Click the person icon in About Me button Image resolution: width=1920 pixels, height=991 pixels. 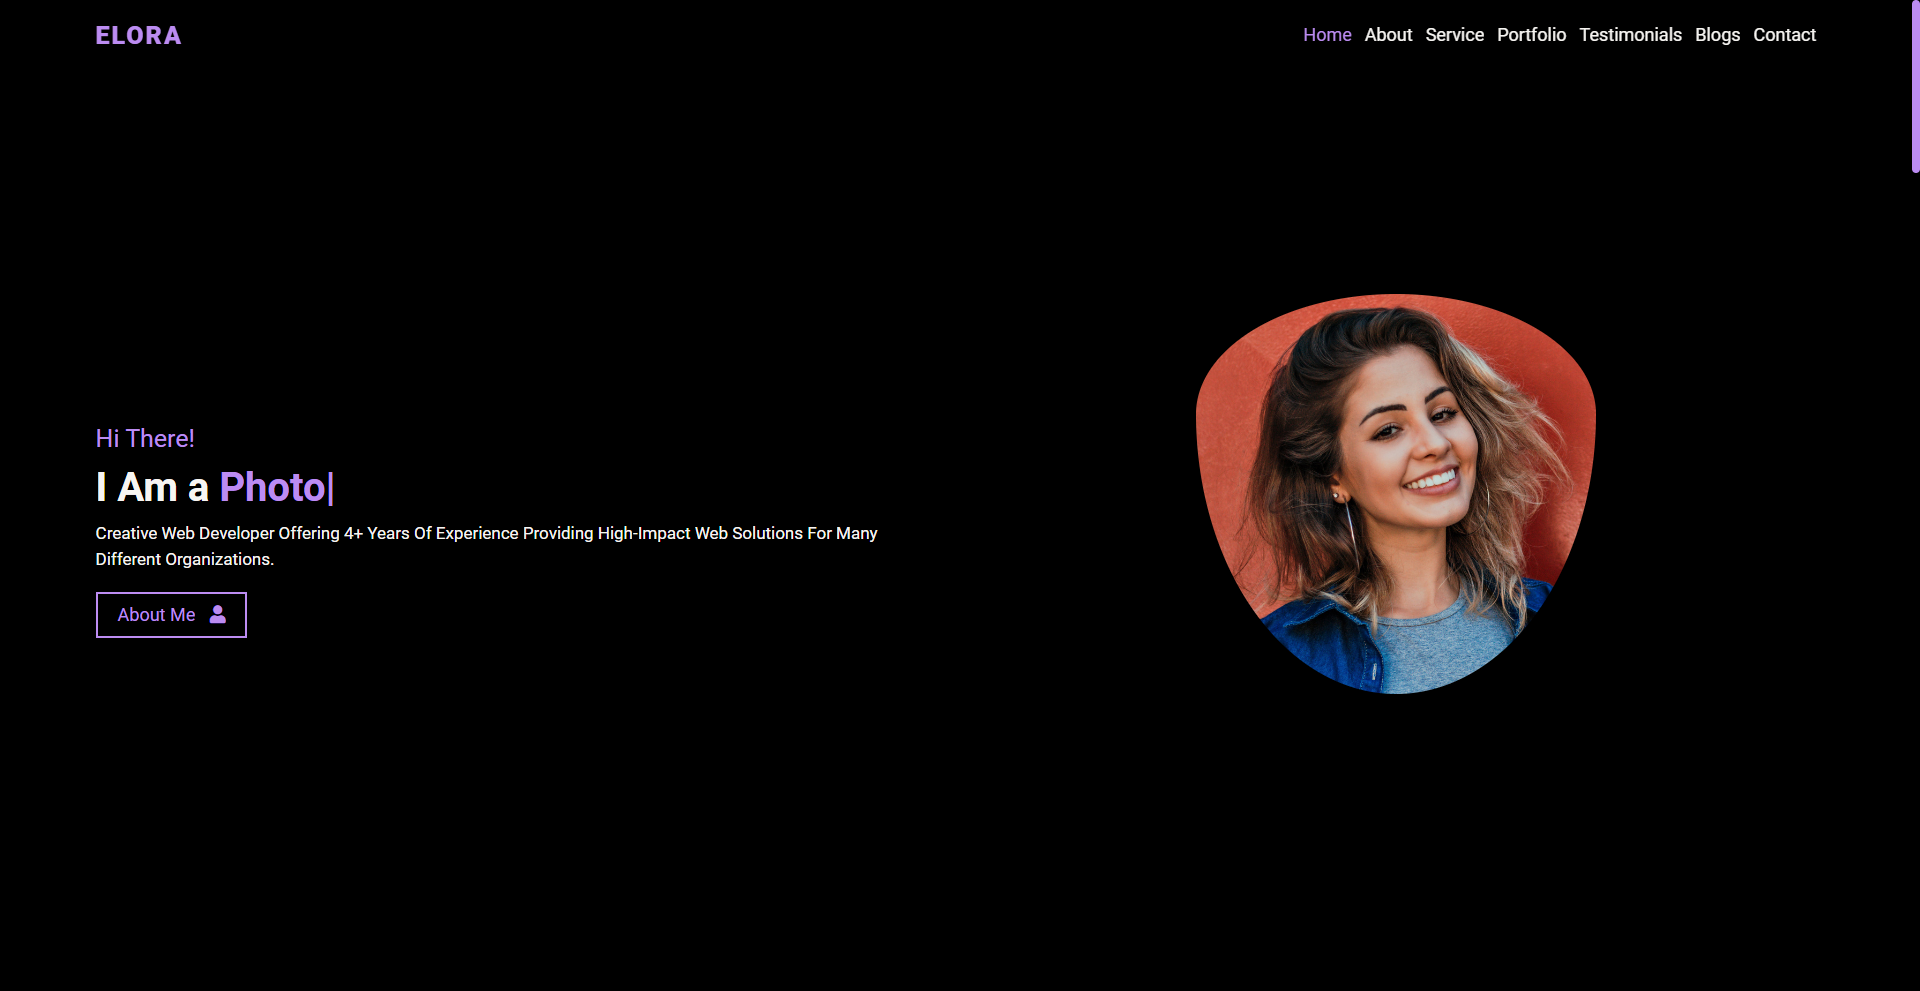tap(218, 614)
